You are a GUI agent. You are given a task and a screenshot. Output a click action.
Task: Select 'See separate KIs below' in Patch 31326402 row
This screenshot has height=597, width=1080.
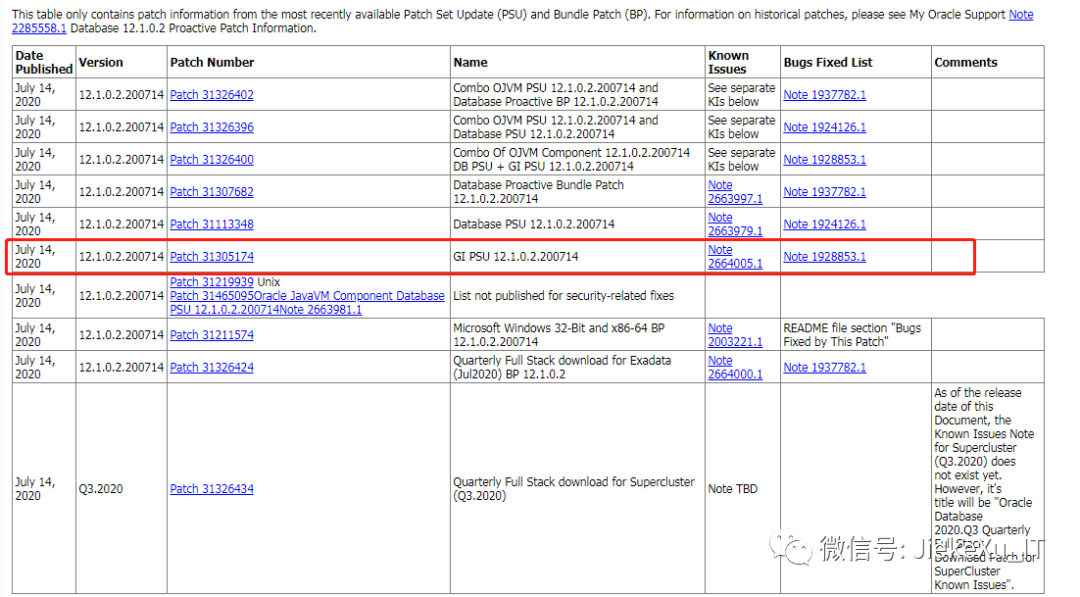(741, 95)
